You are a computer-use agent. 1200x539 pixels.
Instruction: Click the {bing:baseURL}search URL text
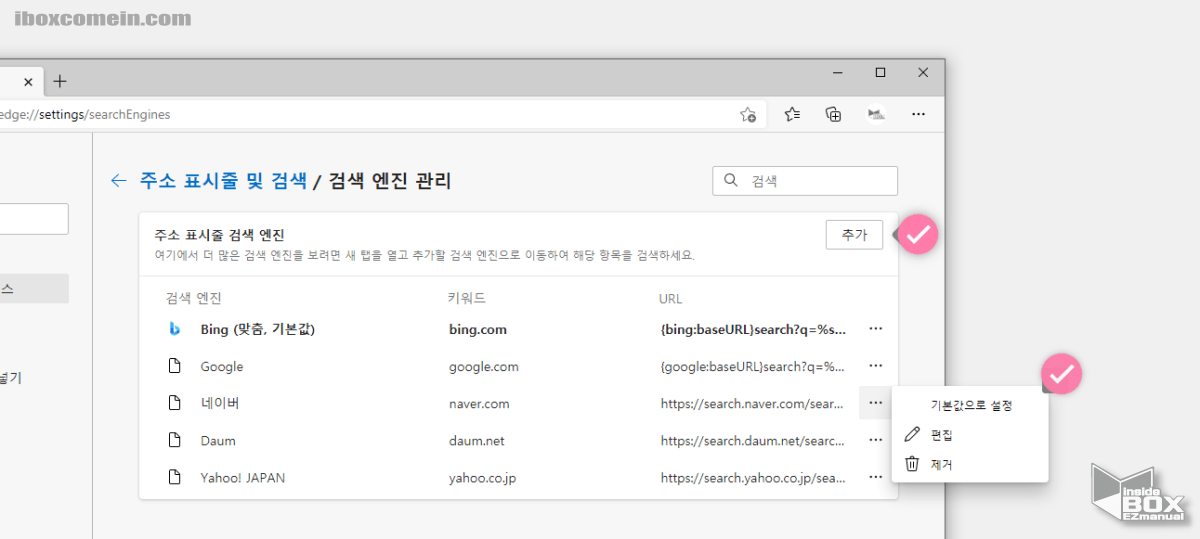pos(754,329)
